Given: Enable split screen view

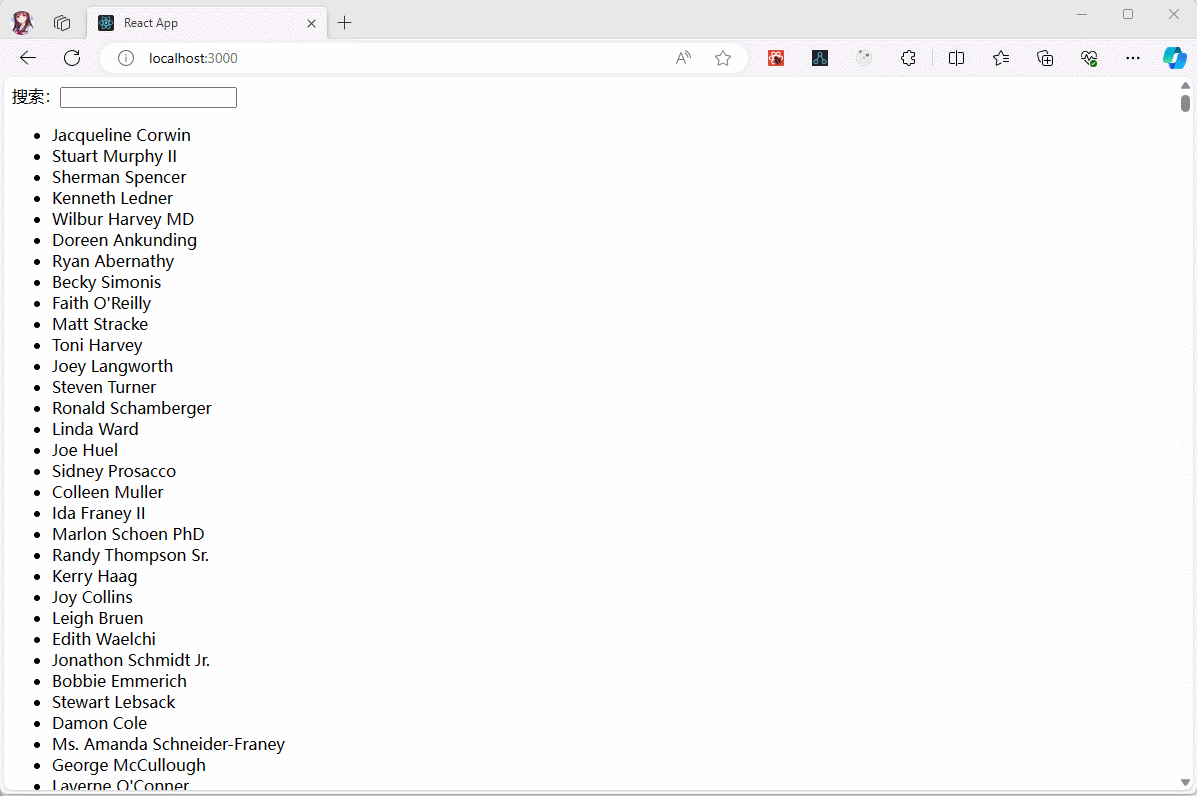Looking at the screenshot, I should [x=956, y=58].
